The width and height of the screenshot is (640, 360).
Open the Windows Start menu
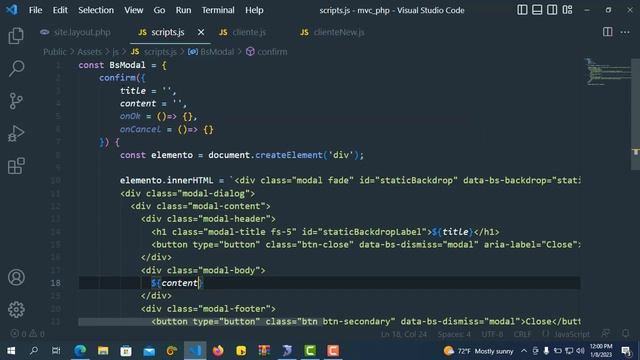pos(11,351)
